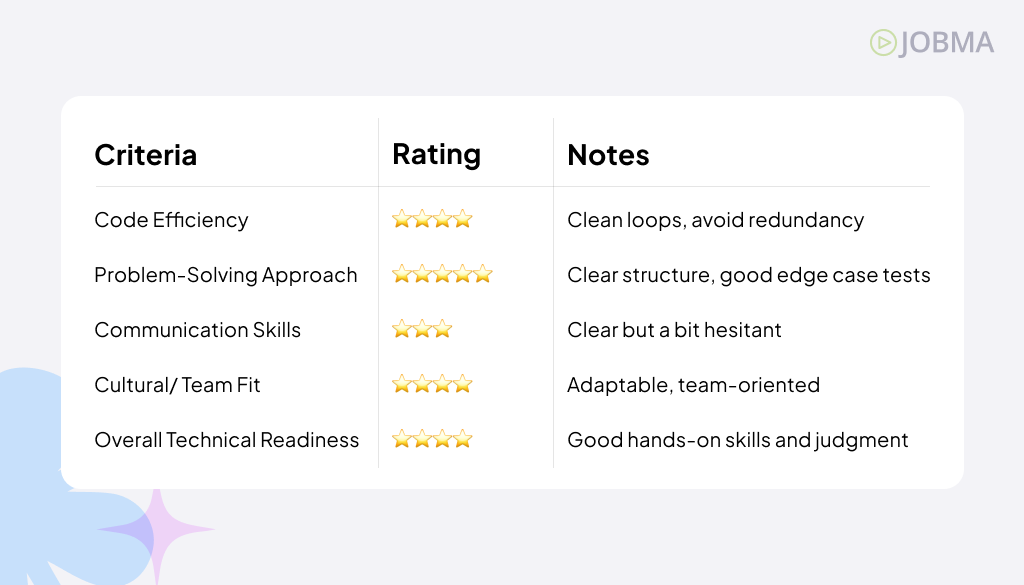The image size is (1024, 585).
Task: Click the Cultural/ Team Fit label
Action: pyautogui.click(x=178, y=385)
